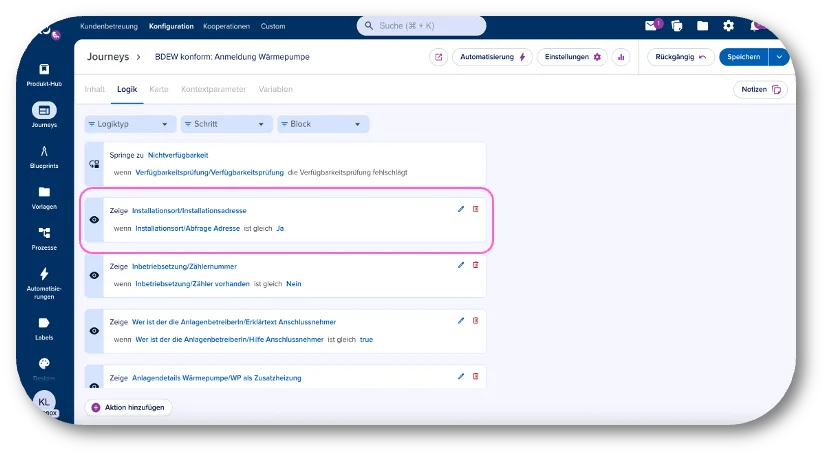Screen dimensions: 827x456
Task: Click the Suche search field
Action: pyautogui.click(x=421, y=25)
